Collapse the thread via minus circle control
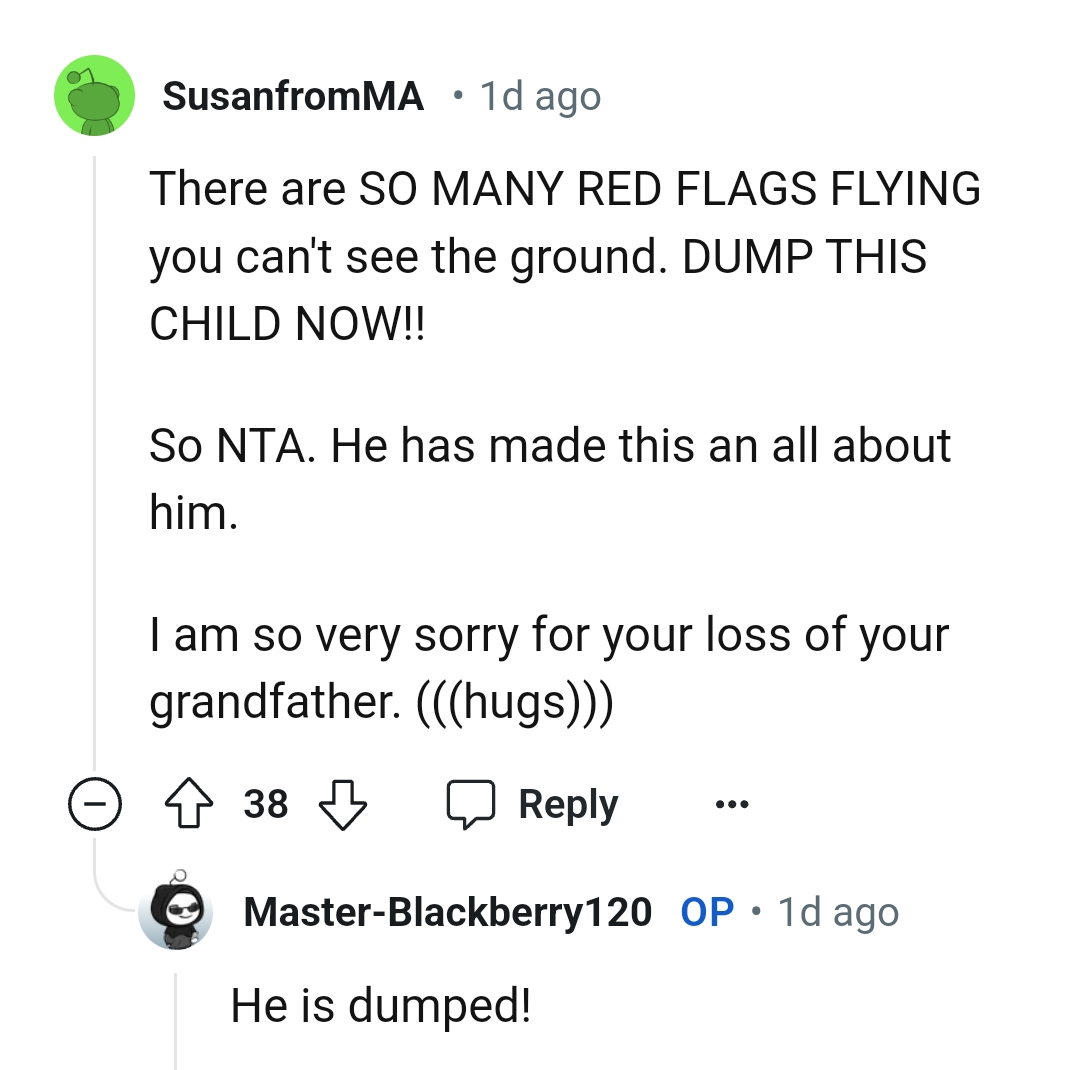 pyautogui.click(x=94, y=803)
